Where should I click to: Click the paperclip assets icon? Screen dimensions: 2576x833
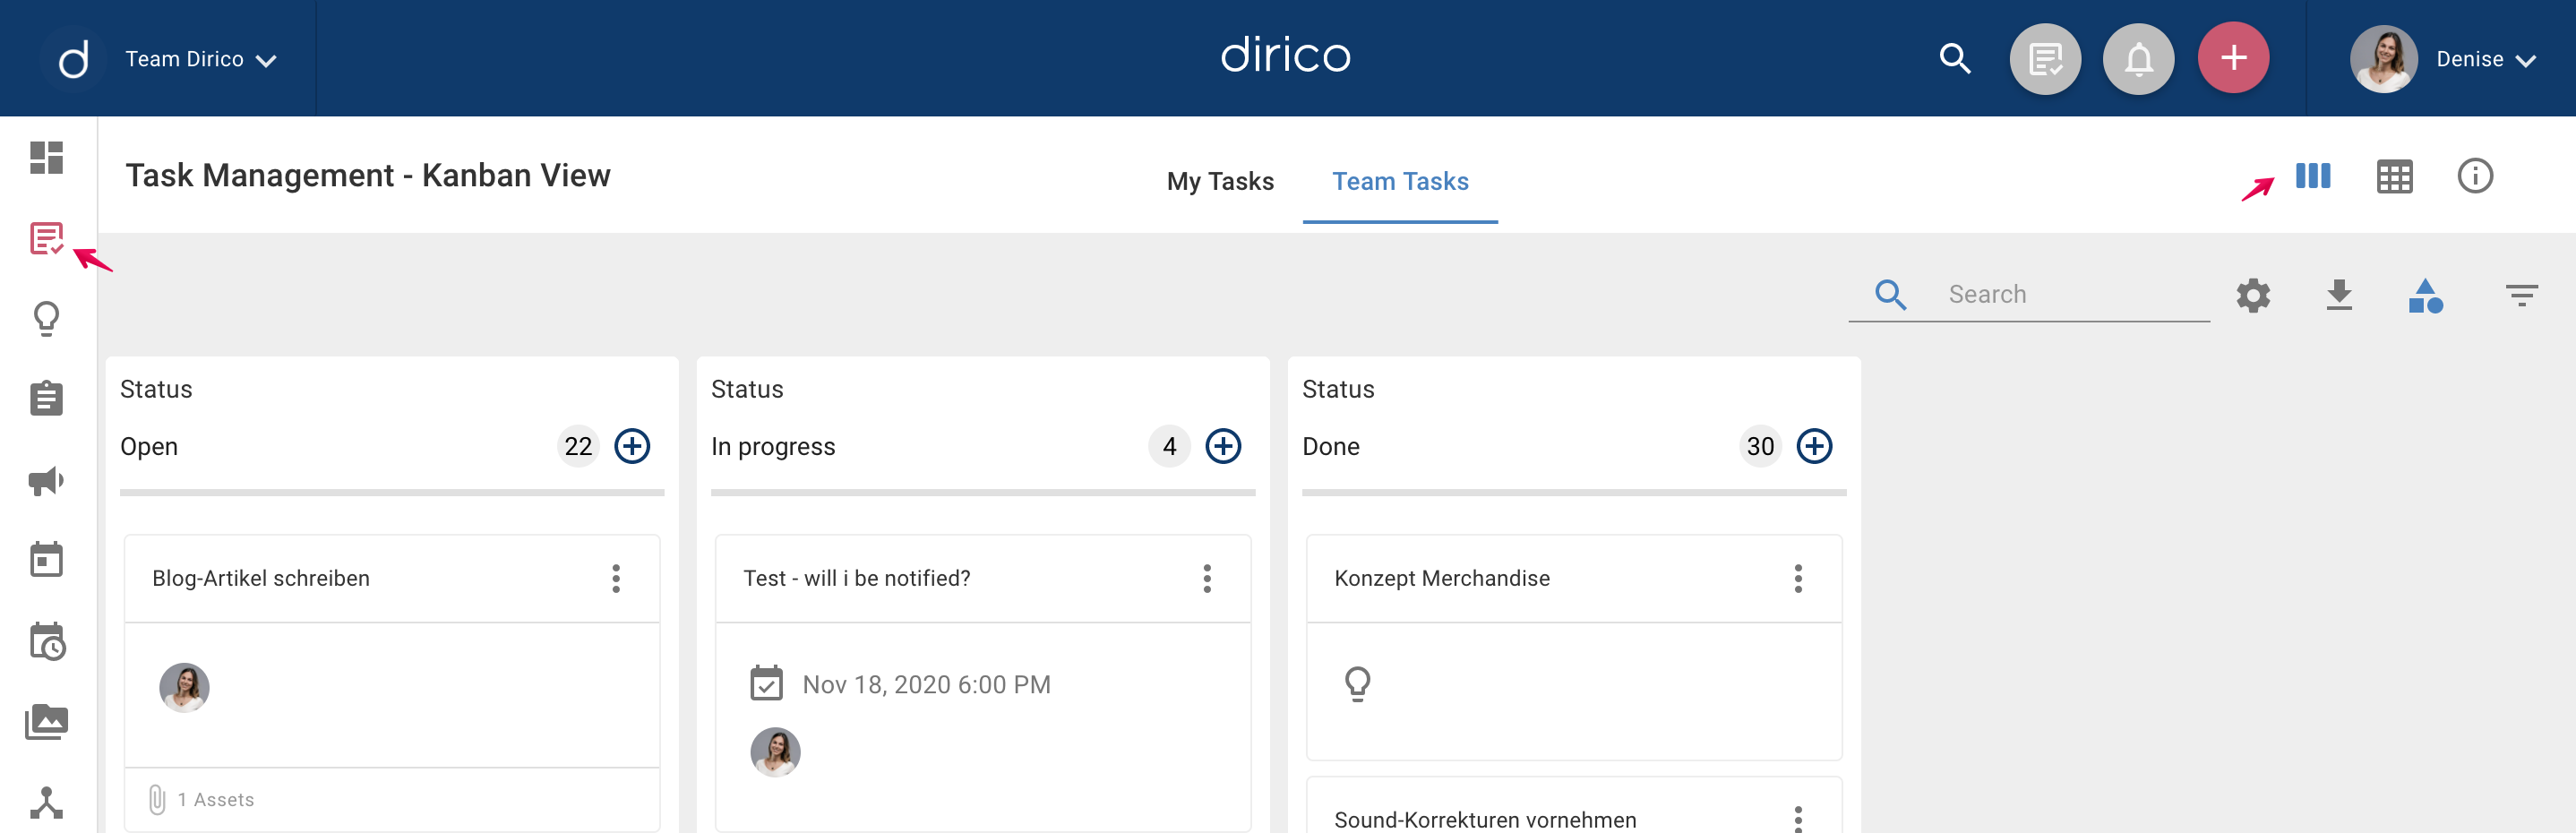click(x=157, y=799)
